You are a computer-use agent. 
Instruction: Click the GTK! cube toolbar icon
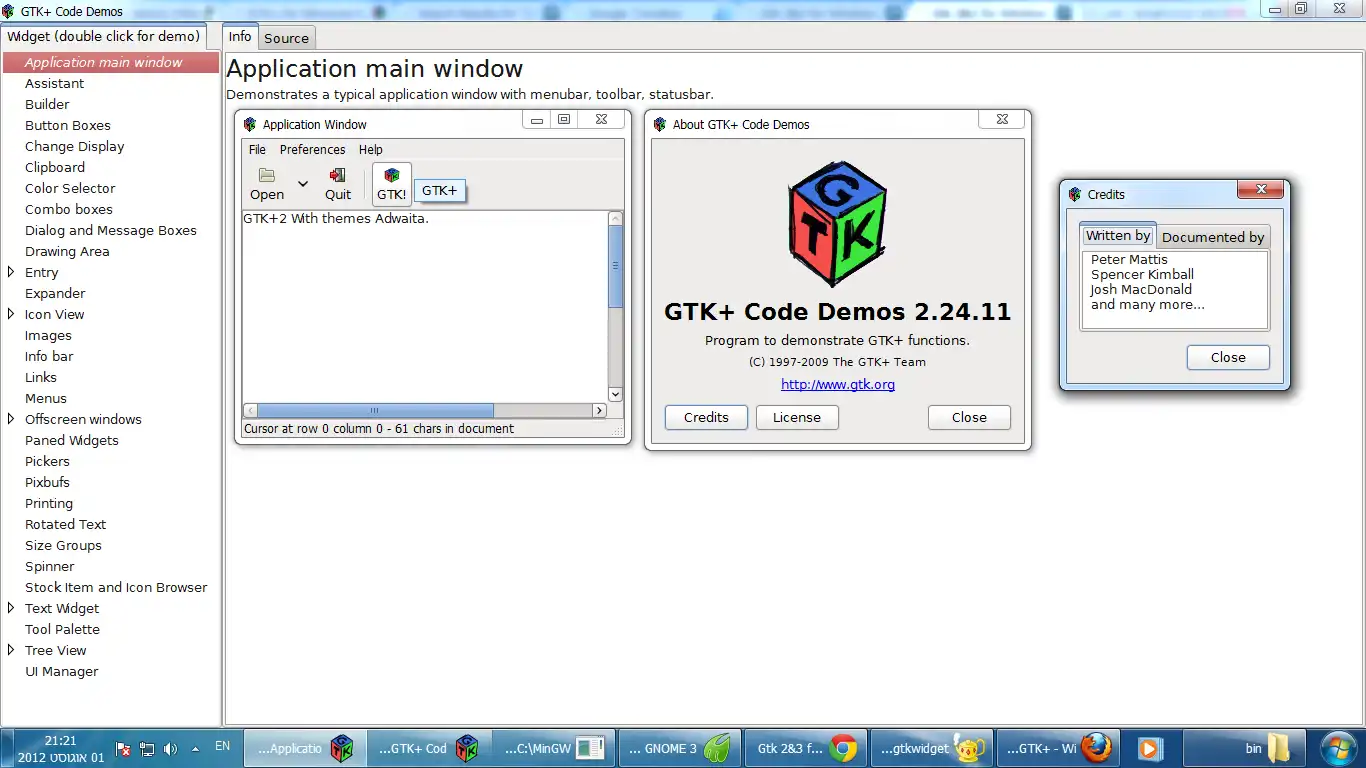coord(391,175)
